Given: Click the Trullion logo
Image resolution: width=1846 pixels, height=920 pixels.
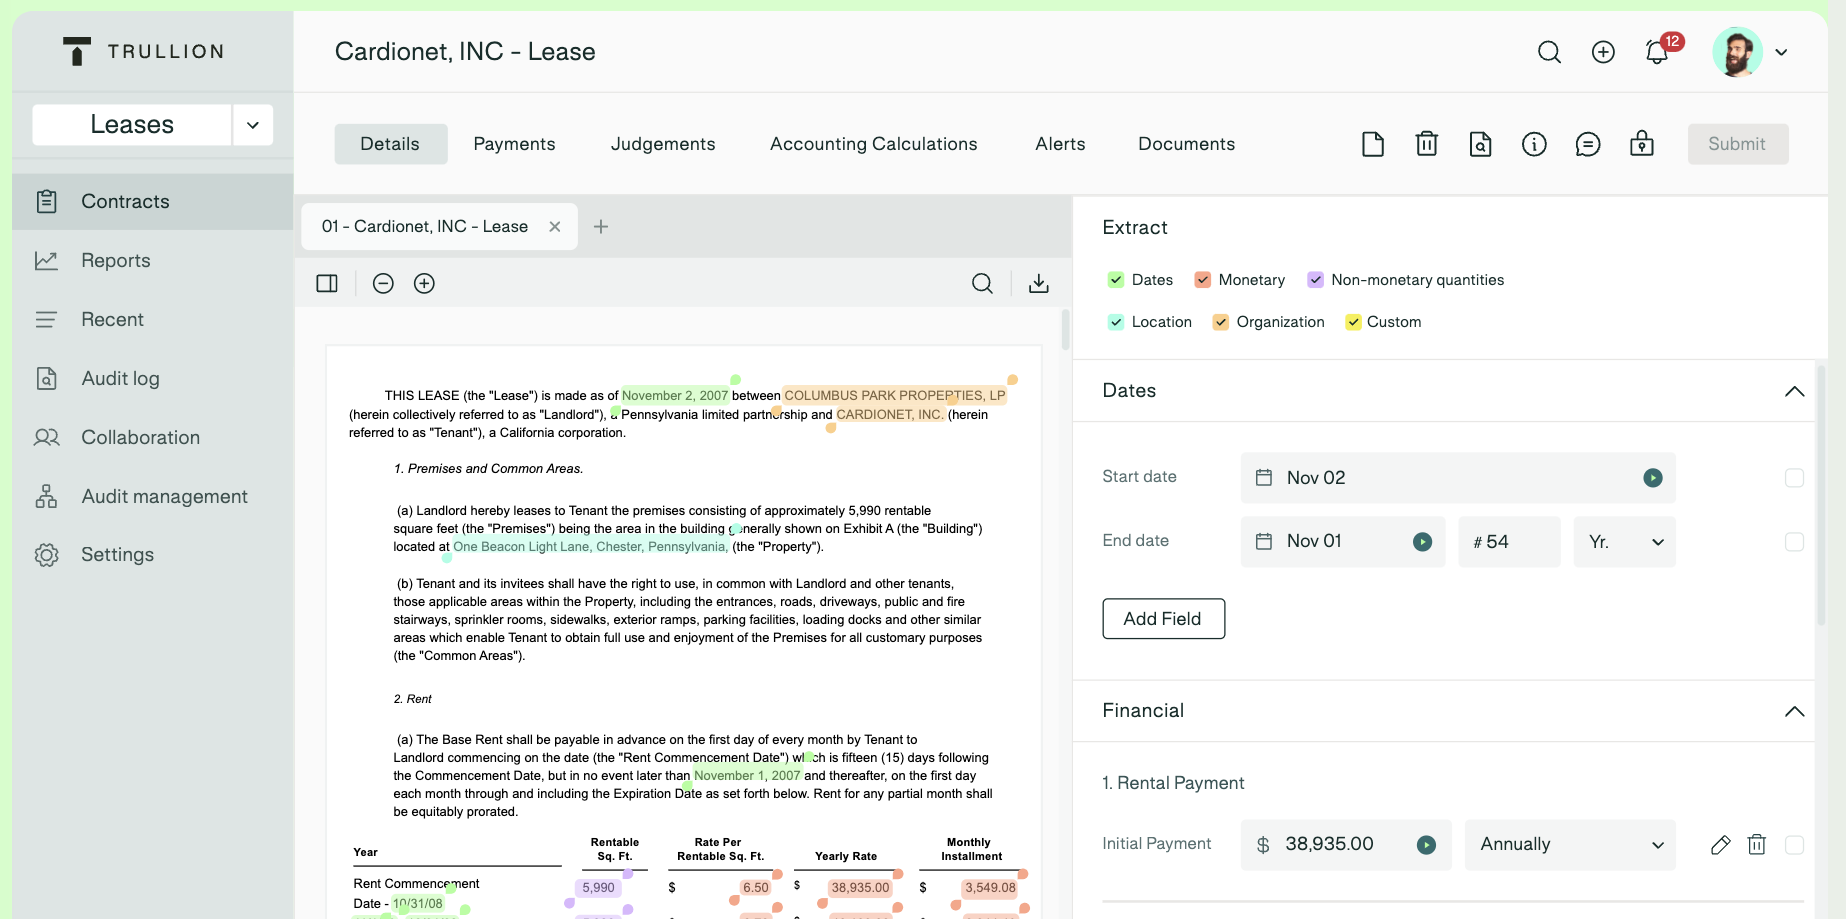Looking at the screenshot, I should click(x=143, y=52).
